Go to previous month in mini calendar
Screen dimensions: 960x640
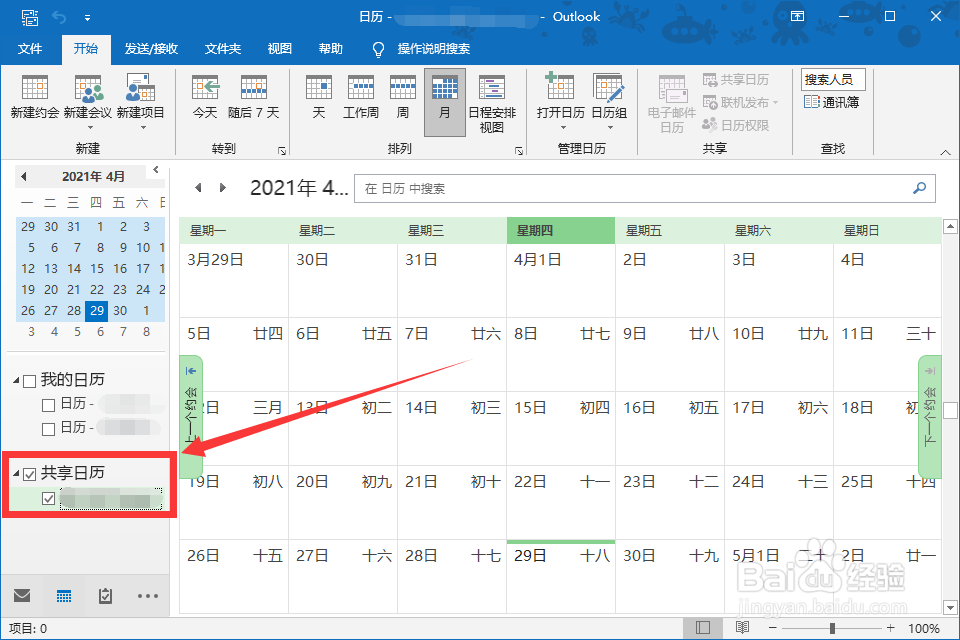(24, 176)
